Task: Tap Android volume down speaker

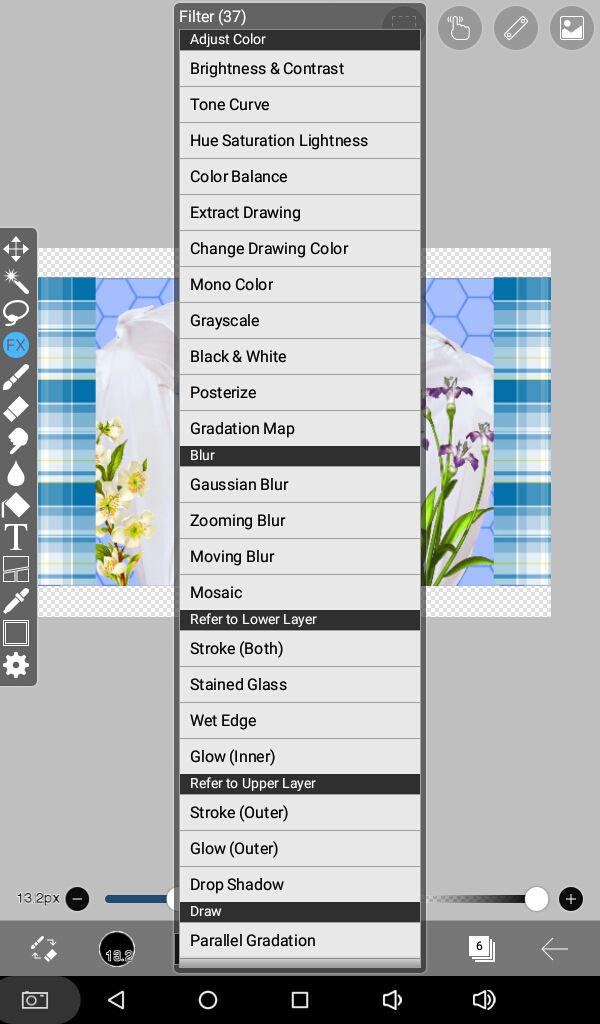Action: pyautogui.click(x=391, y=1000)
